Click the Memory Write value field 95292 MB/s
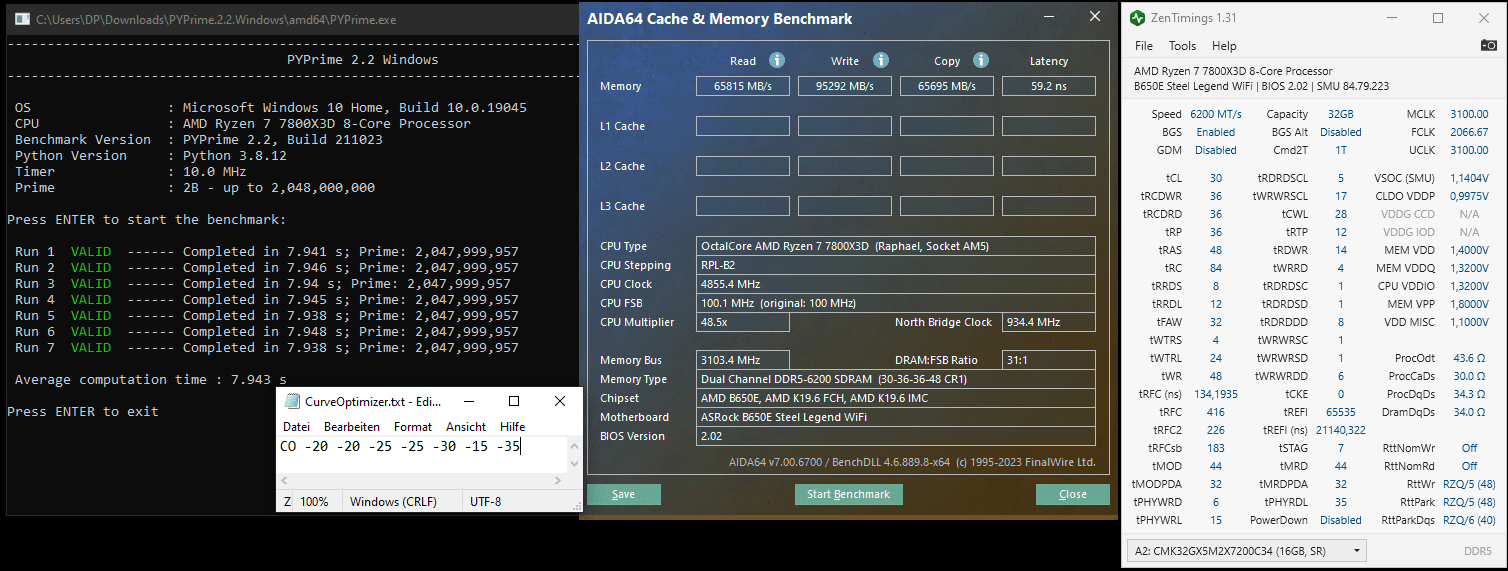 point(845,86)
